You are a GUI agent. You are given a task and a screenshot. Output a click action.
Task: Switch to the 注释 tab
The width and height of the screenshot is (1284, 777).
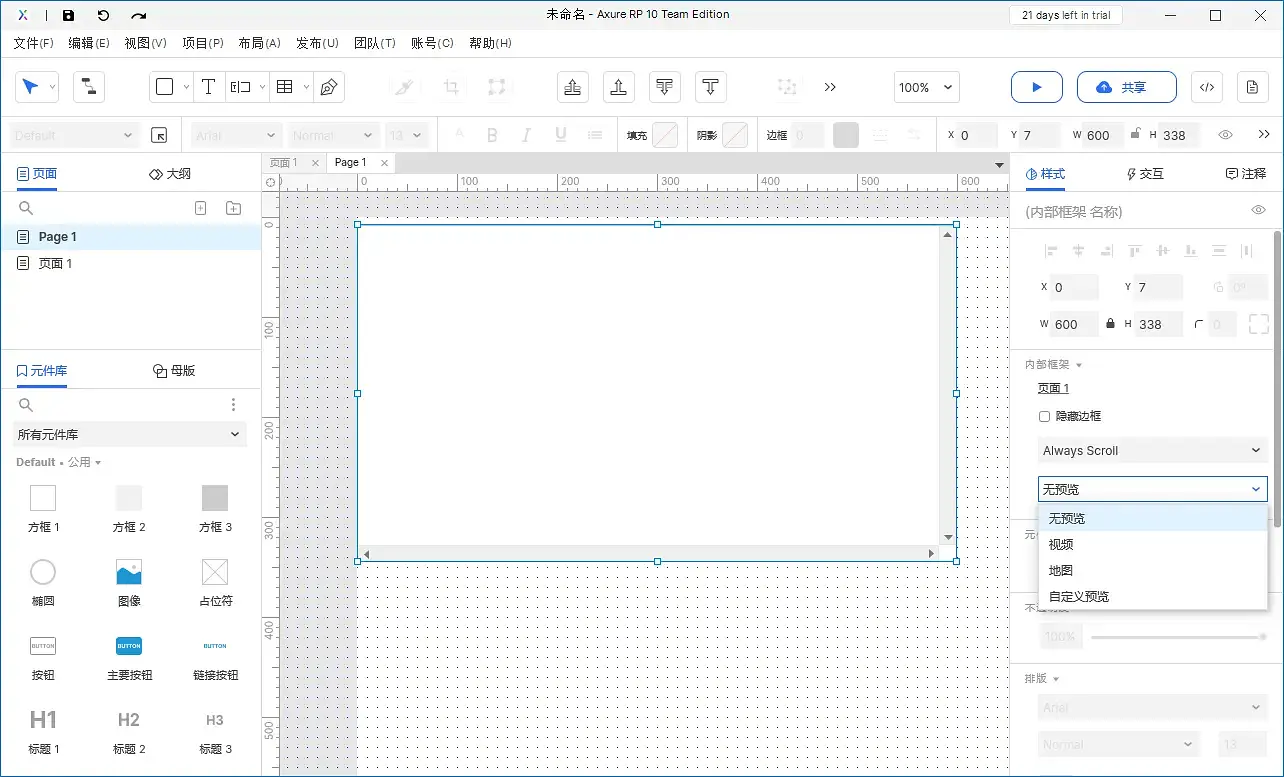[1246, 174]
